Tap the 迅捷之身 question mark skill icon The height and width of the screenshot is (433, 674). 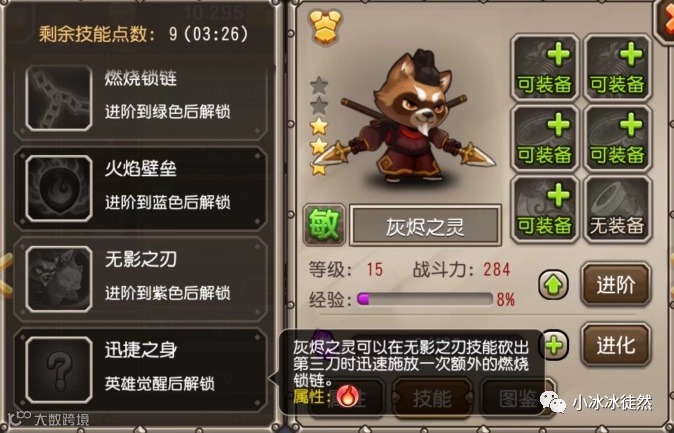[59, 370]
